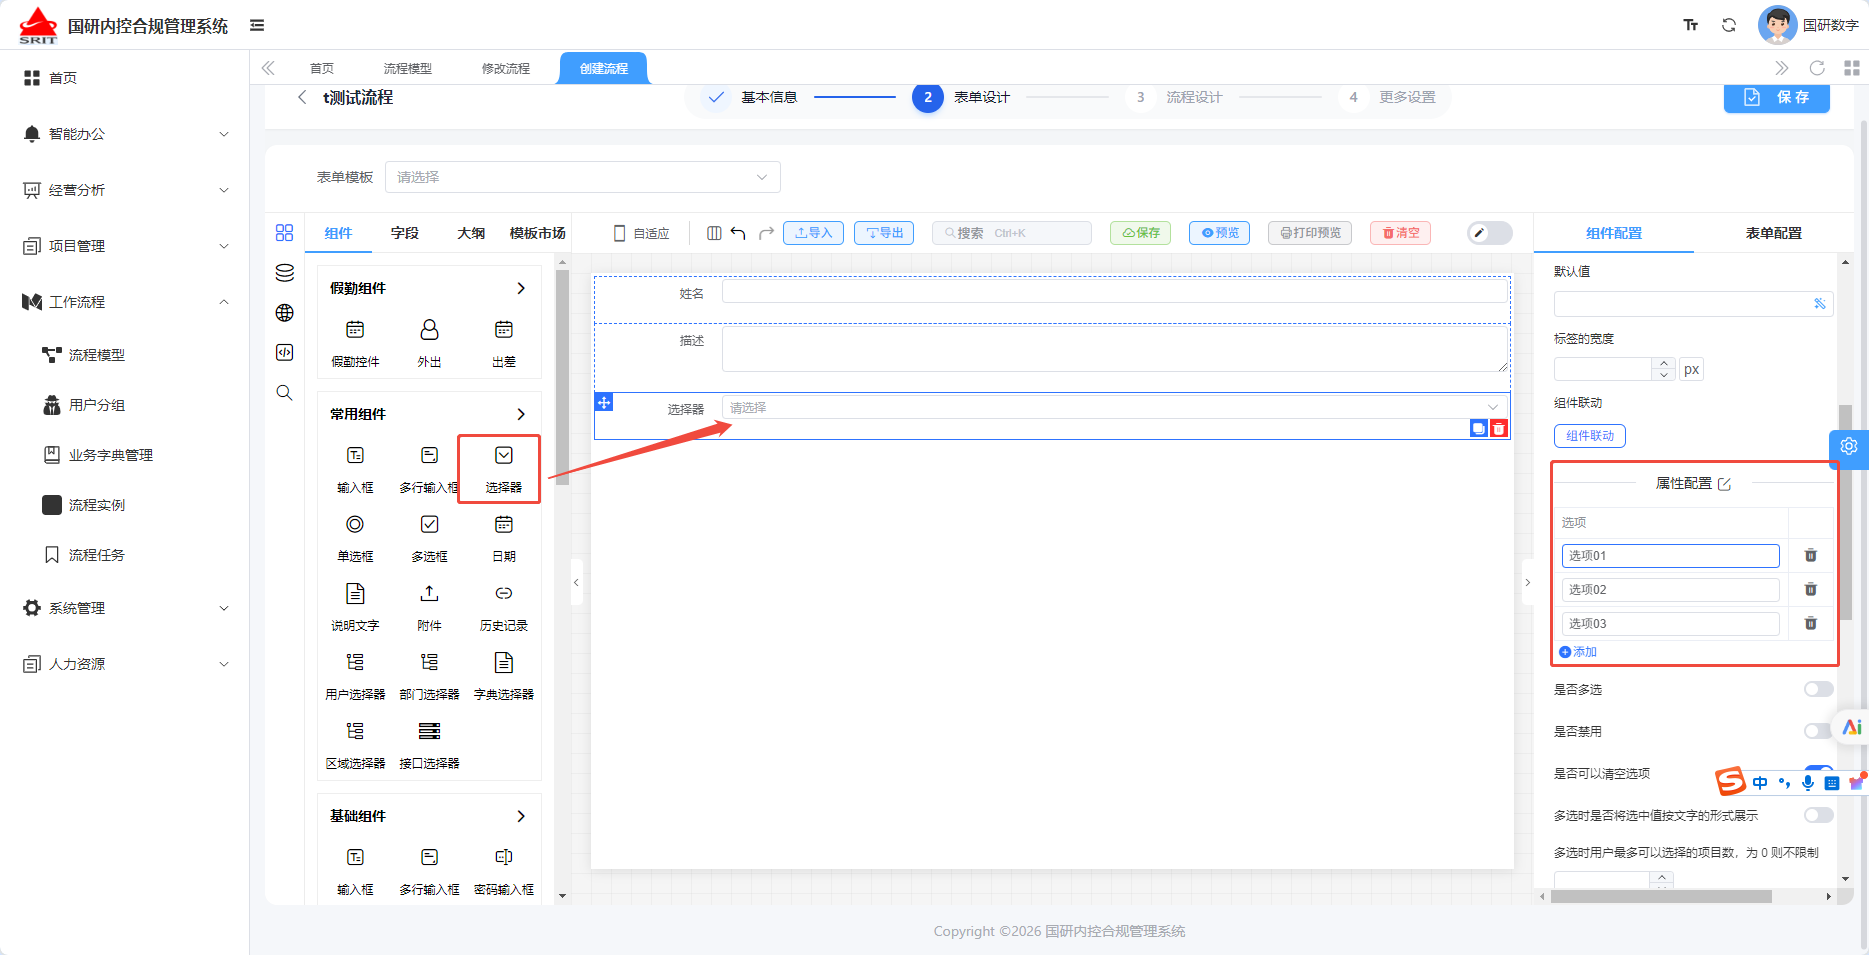Delete 选项02 using its trash icon
The width and height of the screenshot is (1869, 955).
(1810, 589)
